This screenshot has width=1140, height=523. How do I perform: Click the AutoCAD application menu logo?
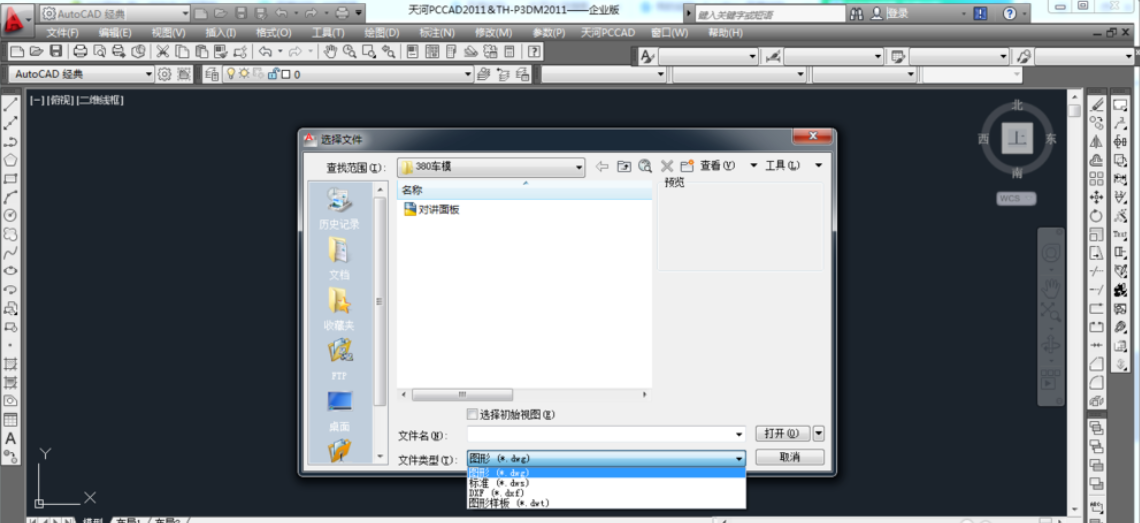[x=16, y=15]
